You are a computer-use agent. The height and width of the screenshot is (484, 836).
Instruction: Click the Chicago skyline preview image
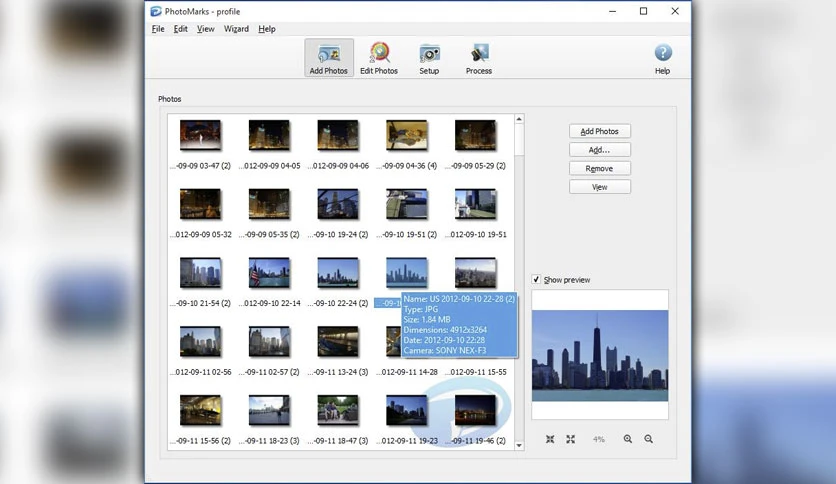click(600, 356)
